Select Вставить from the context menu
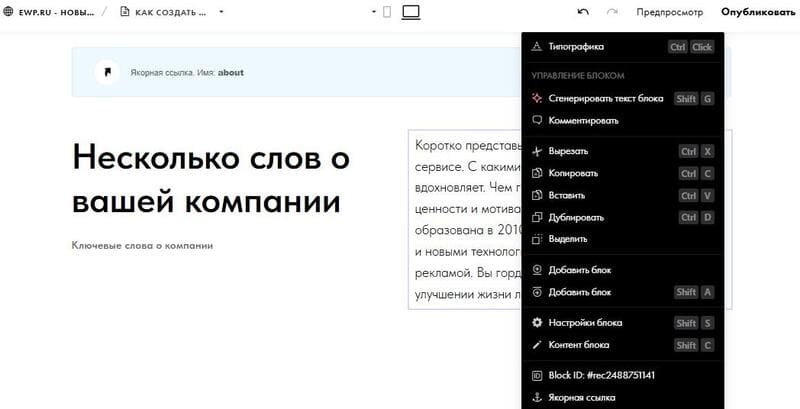Viewport: 800px width, 409px height. tap(622, 195)
